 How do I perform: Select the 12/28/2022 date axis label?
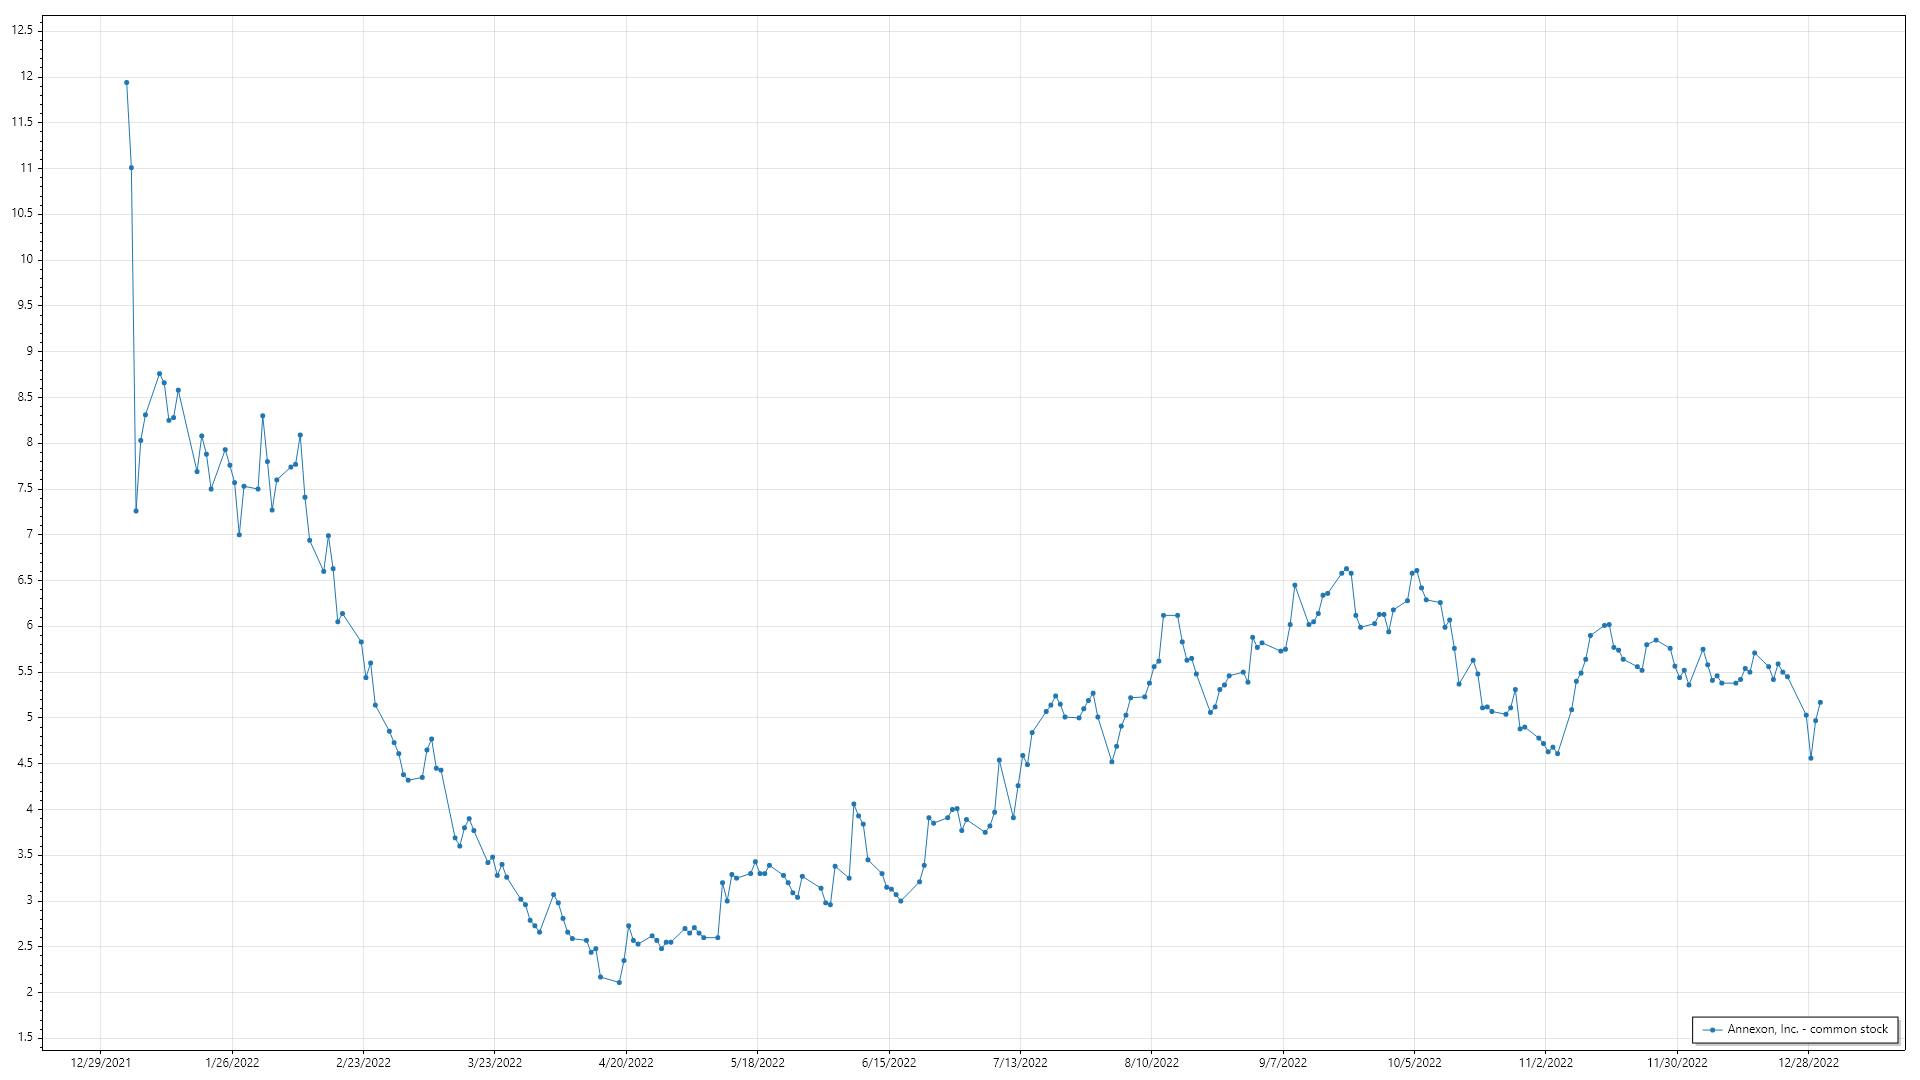point(1808,1063)
